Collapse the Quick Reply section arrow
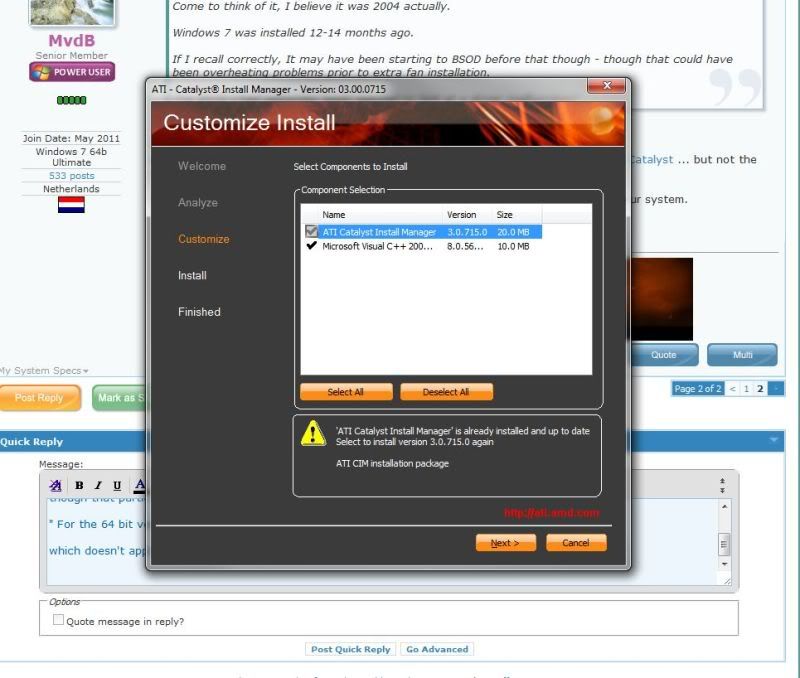800x678 pixels. (774, 440)
